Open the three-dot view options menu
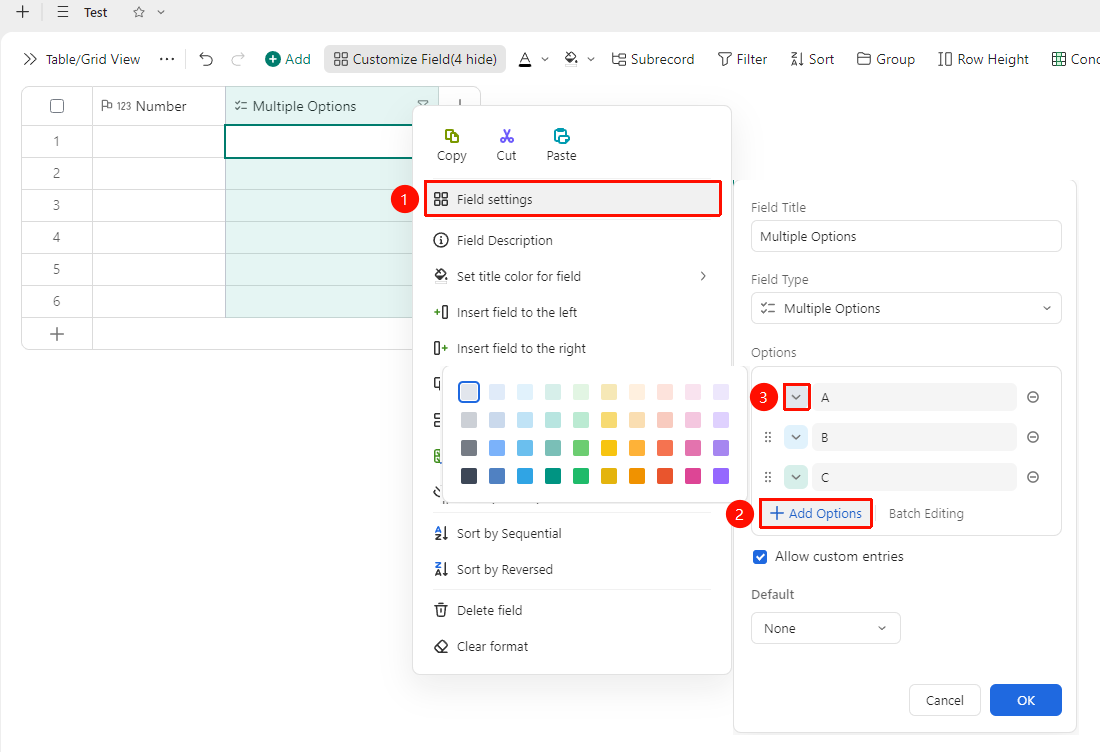The height and width of the screenshot is (752, 1100). [x=167, y=59]
